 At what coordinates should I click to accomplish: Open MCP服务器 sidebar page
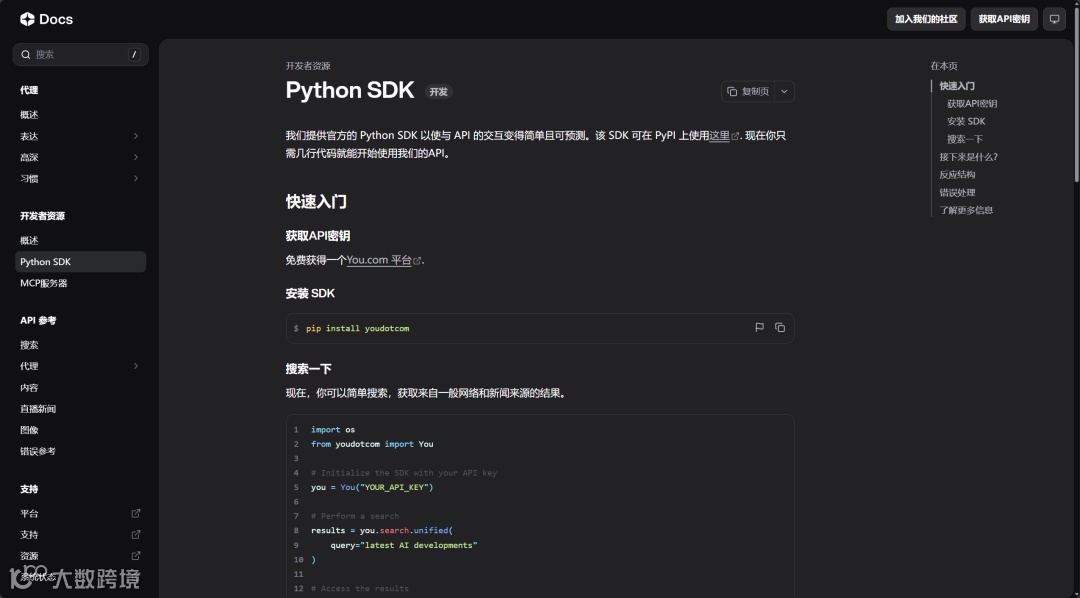44,283
